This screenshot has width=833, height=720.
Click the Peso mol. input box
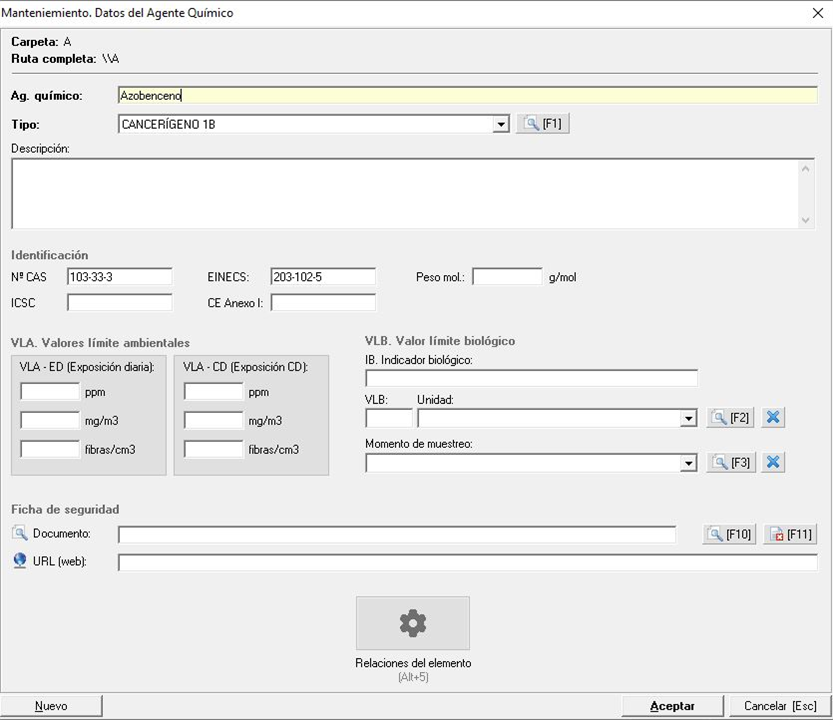pyautogui.click(x=506, y=277)
